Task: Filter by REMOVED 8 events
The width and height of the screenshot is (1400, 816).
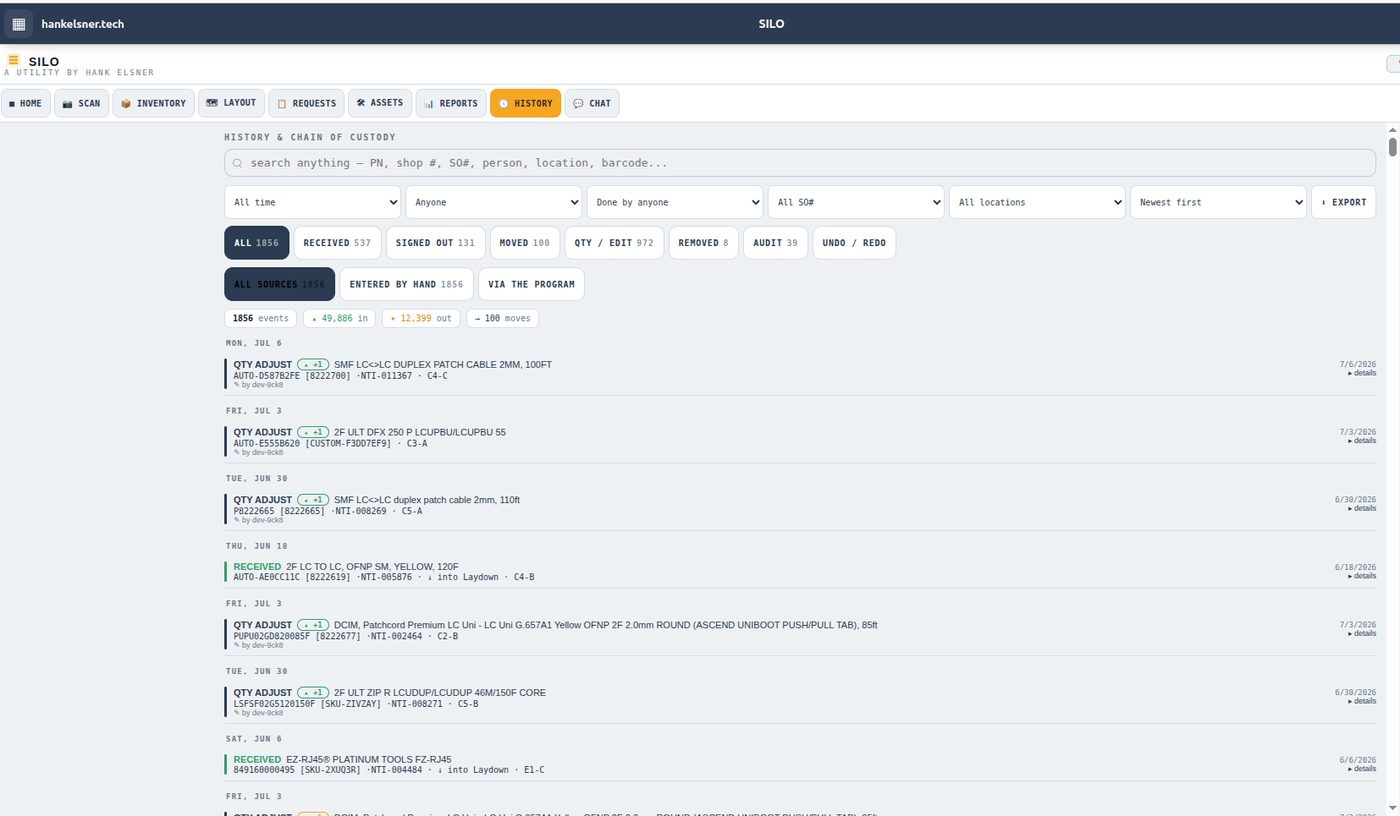Action: click(x=703, y=243)
